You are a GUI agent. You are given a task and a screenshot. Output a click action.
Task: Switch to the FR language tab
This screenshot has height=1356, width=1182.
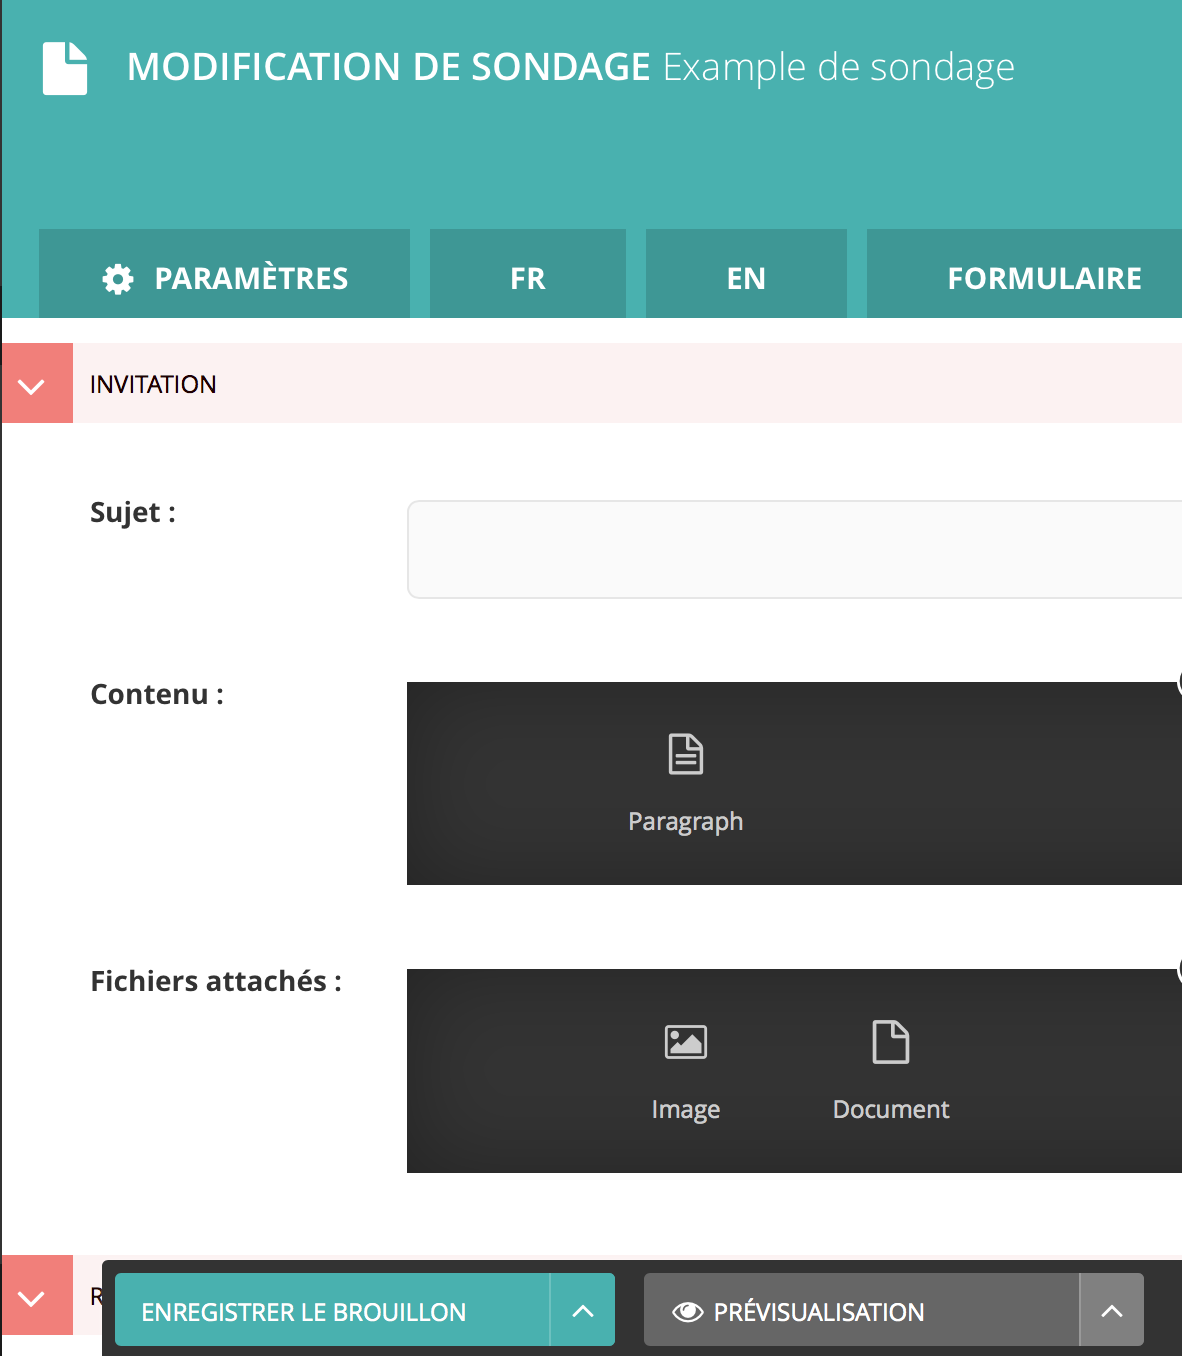[527, 278]
